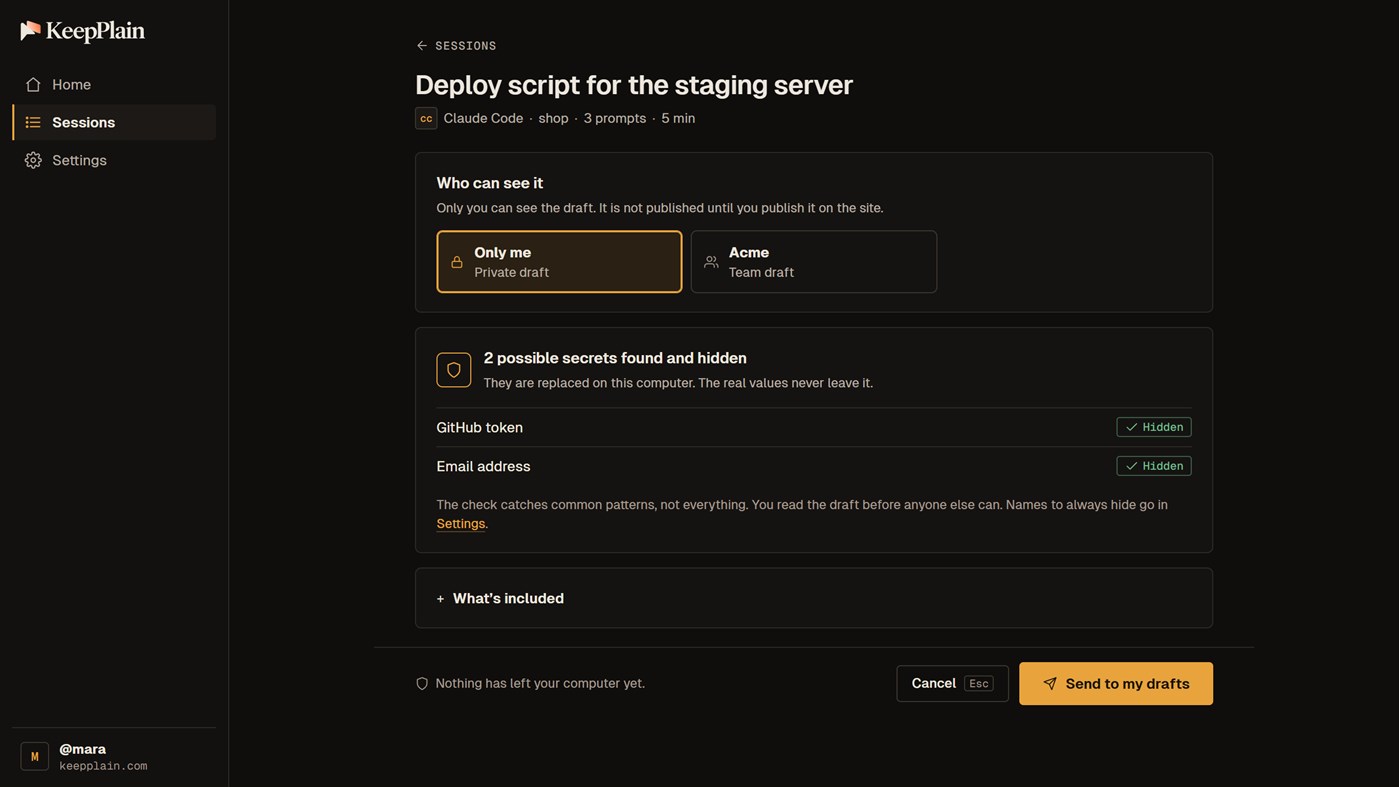The height and width of the screenshot is (787, 1399).
Task: Click the Settings gear icon in sidebar
Action: (x=33, y=160)
